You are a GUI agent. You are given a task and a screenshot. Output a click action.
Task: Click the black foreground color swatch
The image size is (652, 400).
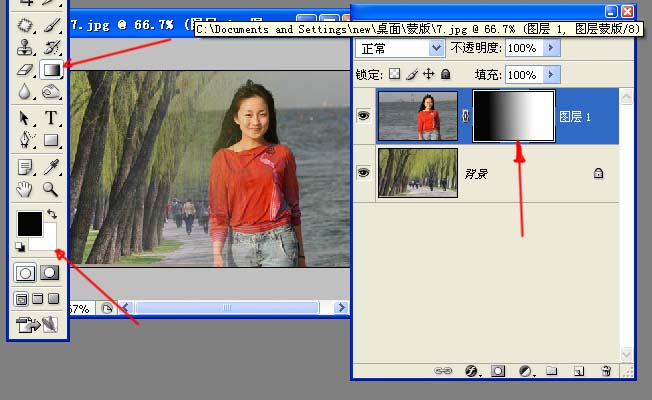pyautogui.click(x=28, y=223)
